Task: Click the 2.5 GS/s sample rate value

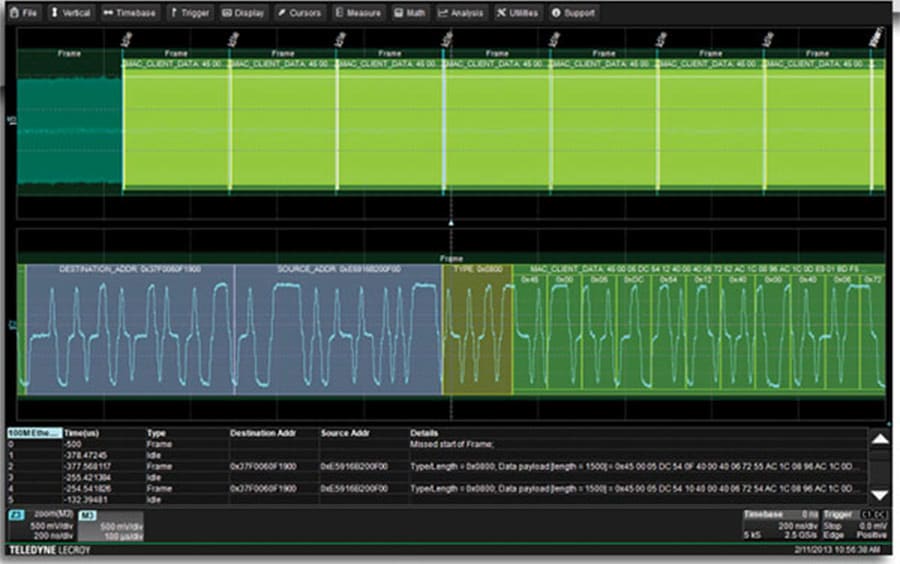Action: (800, 535)
